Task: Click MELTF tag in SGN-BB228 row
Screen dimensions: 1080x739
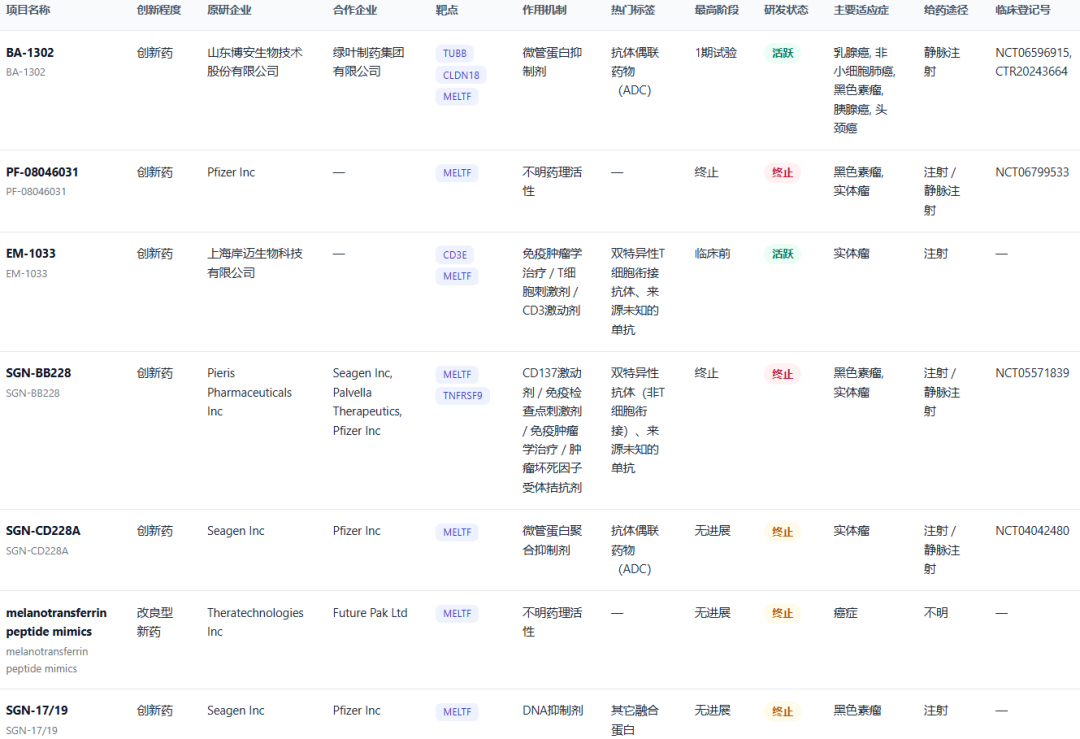Action: click(457, 374)
